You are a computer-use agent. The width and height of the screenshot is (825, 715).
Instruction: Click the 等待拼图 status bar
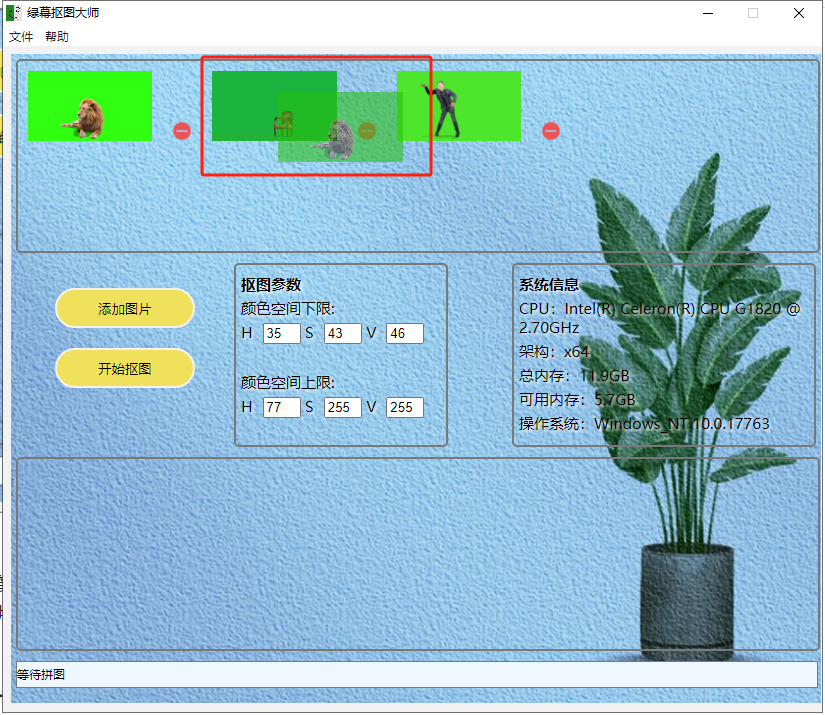tap(417, 674)
